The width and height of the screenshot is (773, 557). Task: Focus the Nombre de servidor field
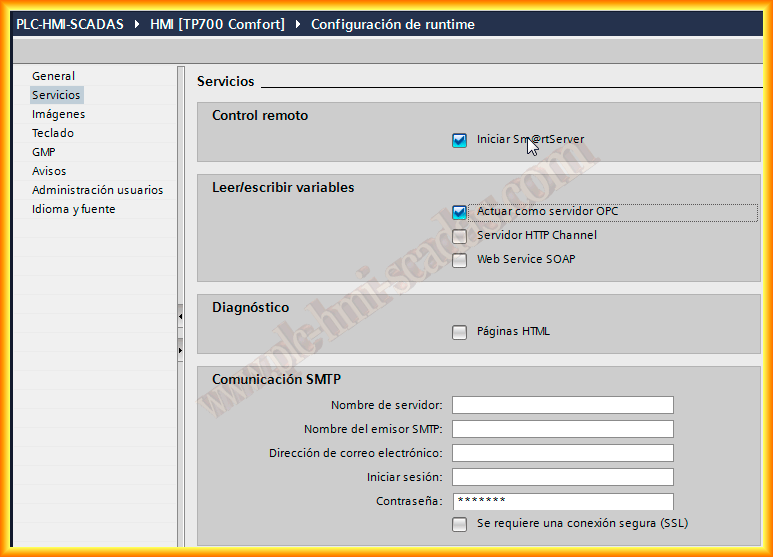pyautogui.click(x=562, y=405)
